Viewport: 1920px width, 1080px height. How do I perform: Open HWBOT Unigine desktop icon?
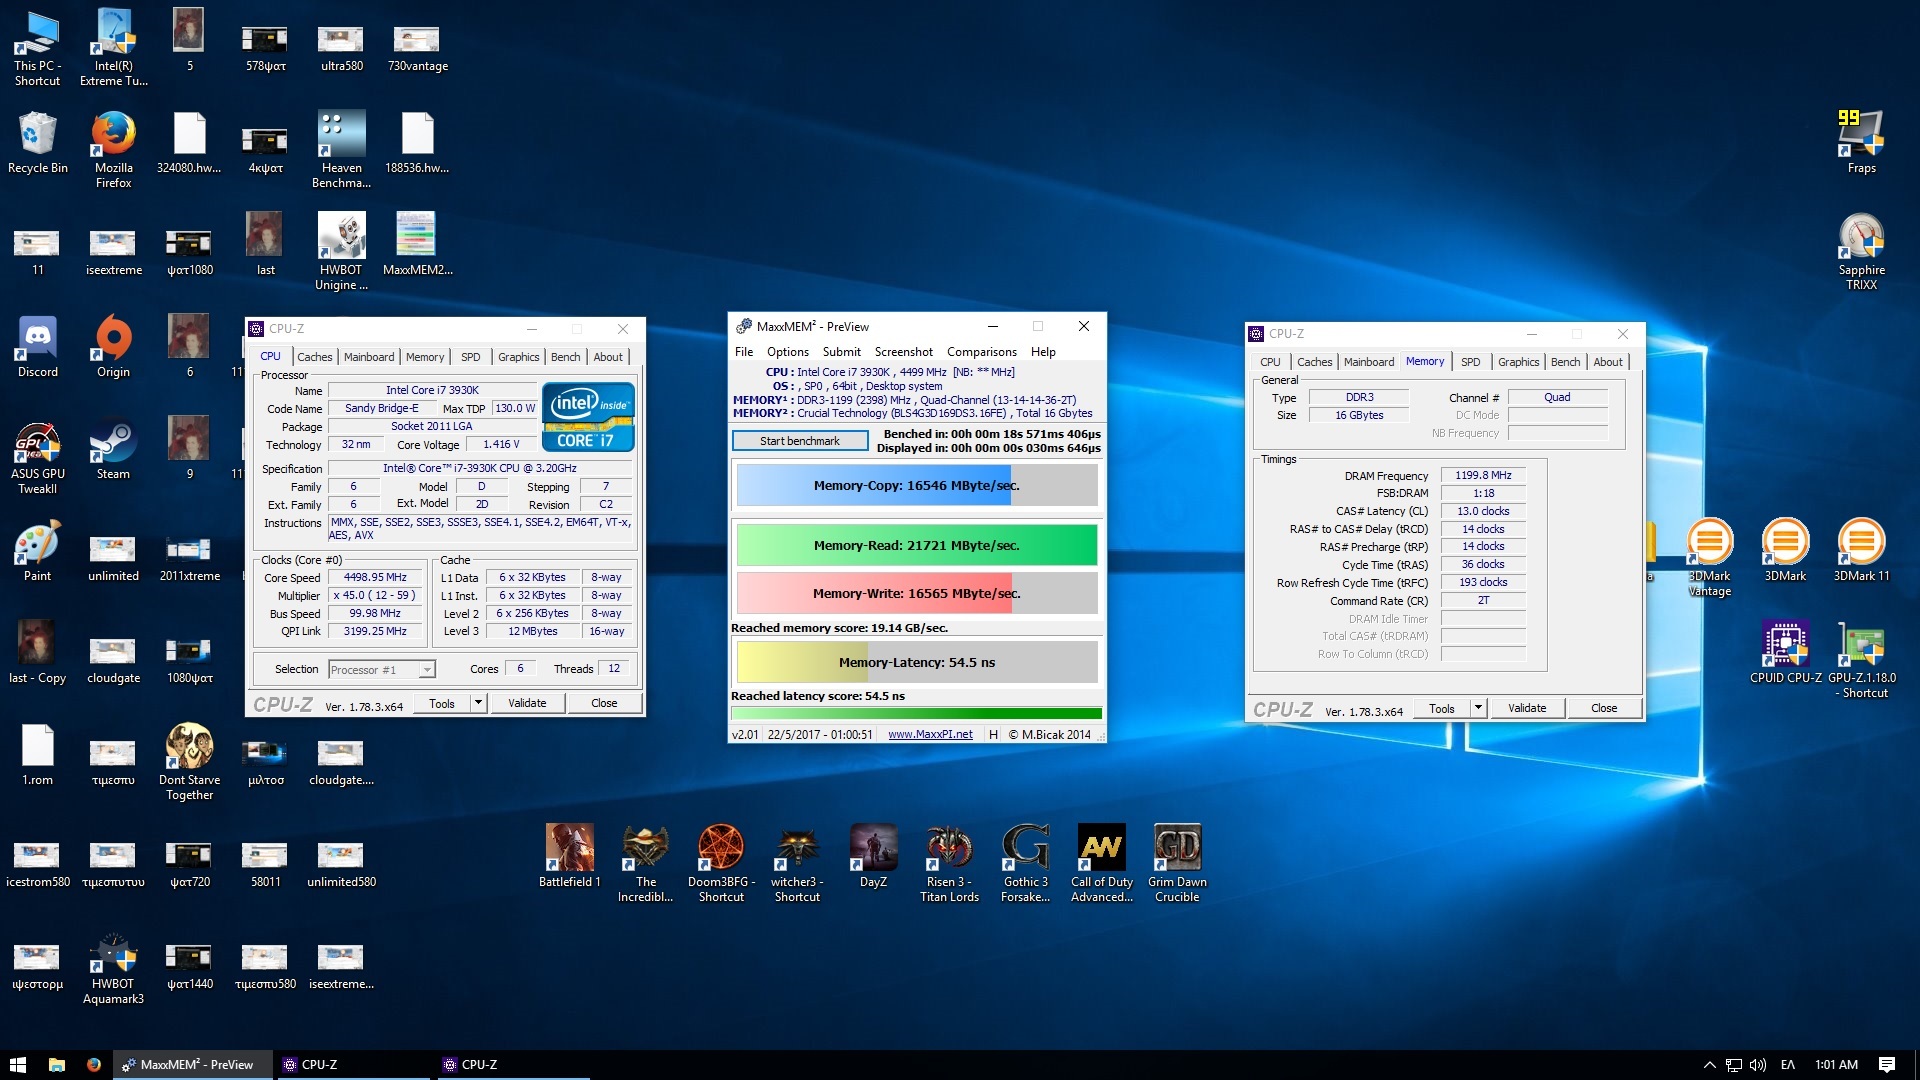point(341,251)
